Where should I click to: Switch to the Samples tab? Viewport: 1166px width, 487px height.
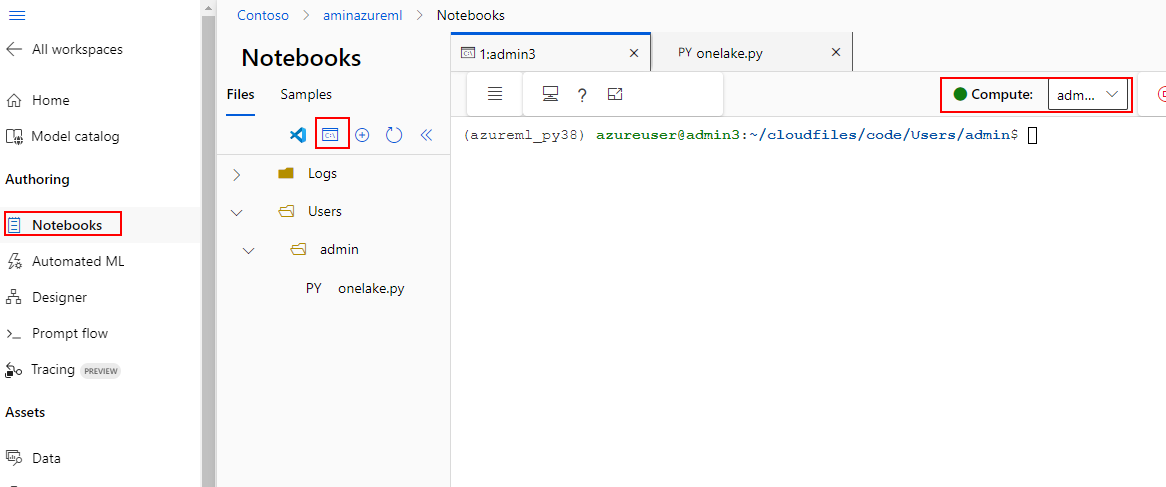[306, 94]
